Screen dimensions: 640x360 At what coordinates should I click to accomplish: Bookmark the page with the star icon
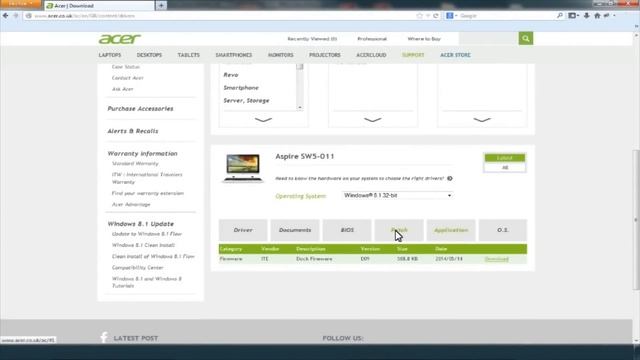tap(419, 16)
